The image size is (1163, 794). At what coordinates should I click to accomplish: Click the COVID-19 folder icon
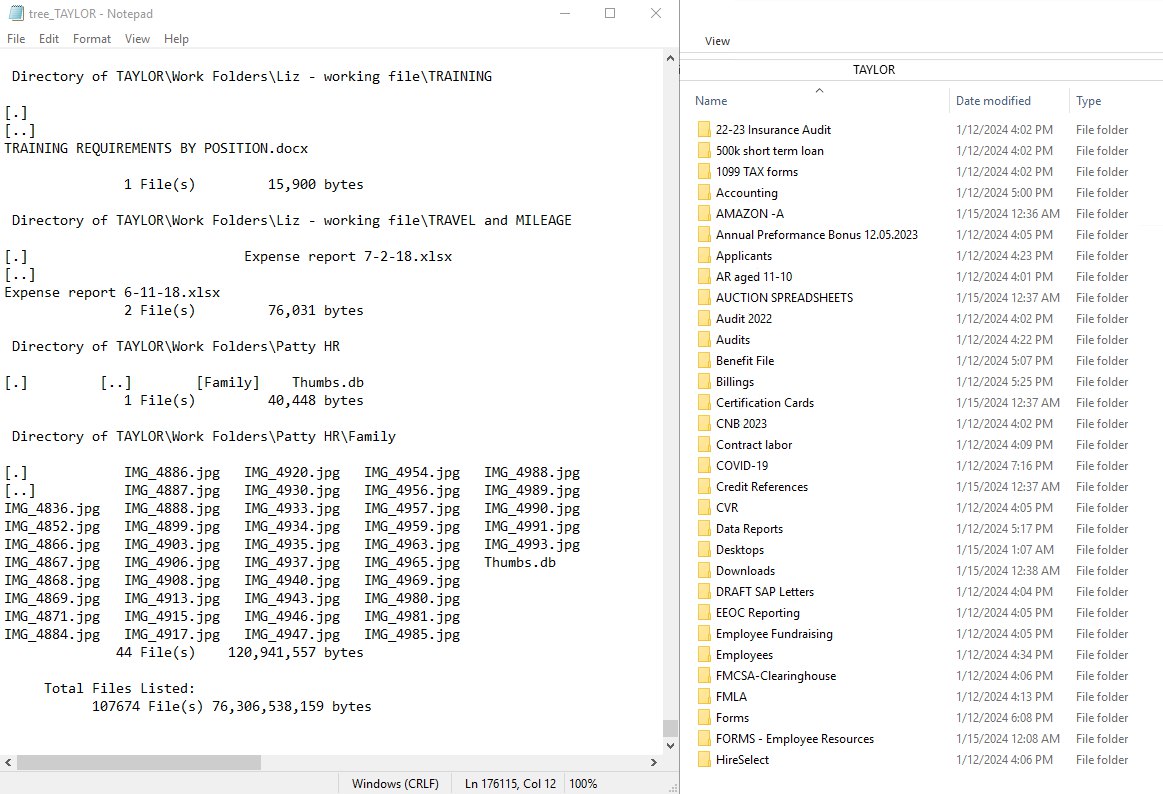[x=704, y=466]
